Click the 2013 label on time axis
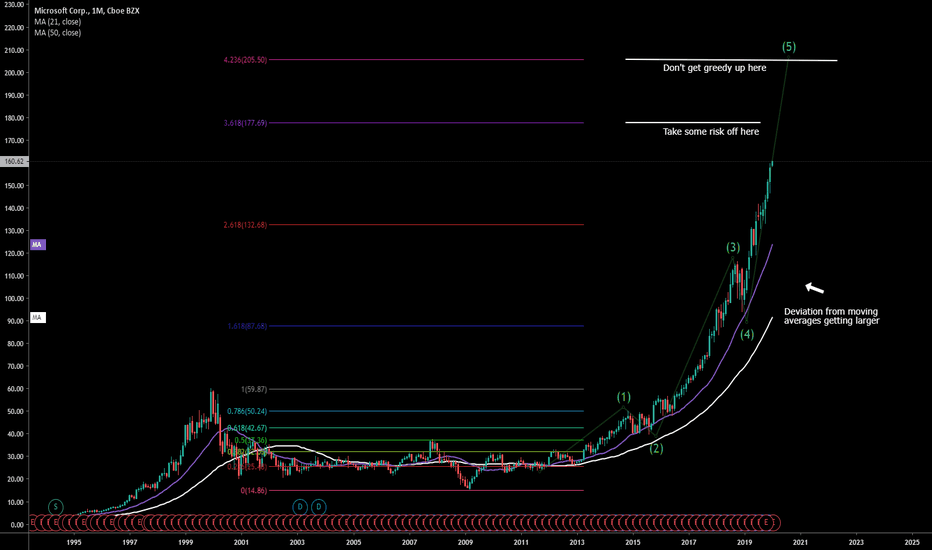Image resolution: width=932 pixels, height=550 pixels. [x=577, y=542]
